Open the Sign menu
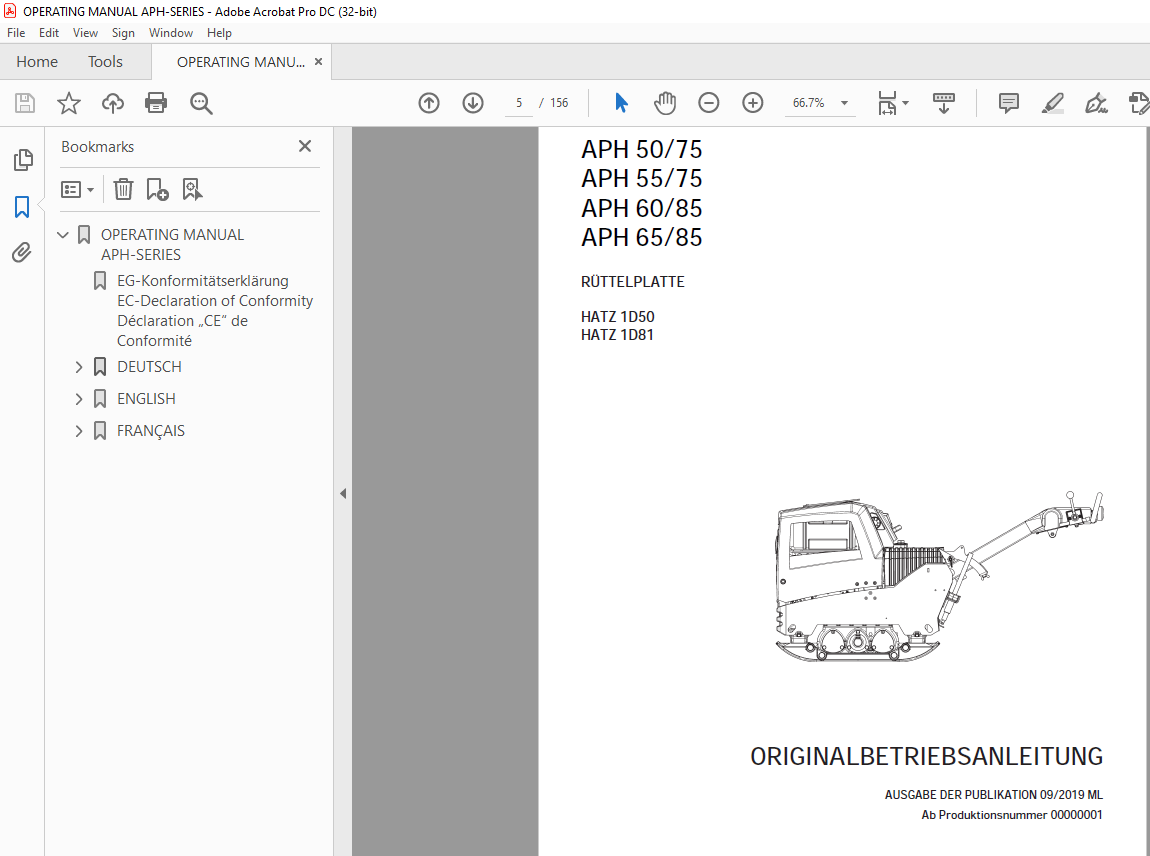This screenshot has width=1150, height=856. (123, 33)
